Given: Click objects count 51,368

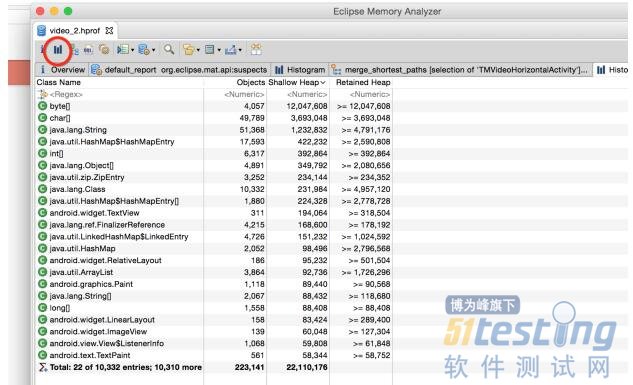Looking at the screenshot, I should (x=252, y=130).
